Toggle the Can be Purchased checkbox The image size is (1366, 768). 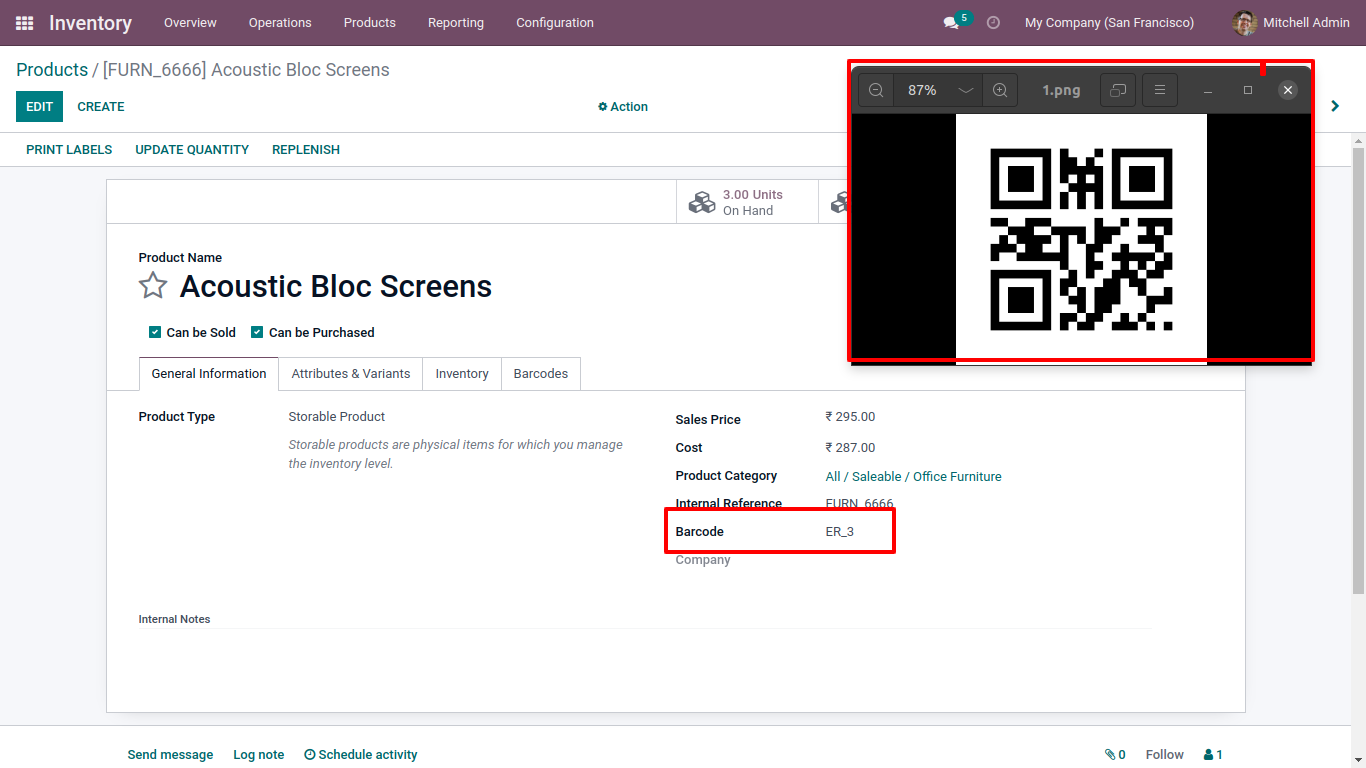pos(257,332)
